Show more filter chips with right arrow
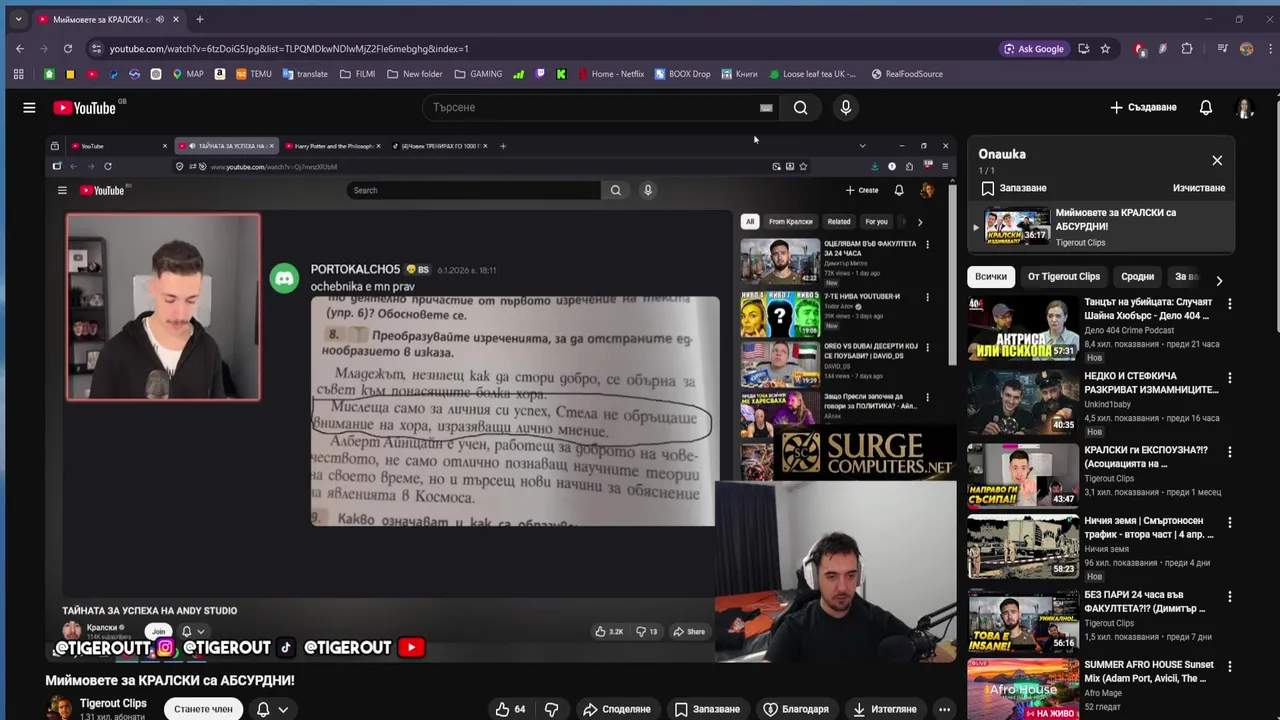 (1219, 281)
